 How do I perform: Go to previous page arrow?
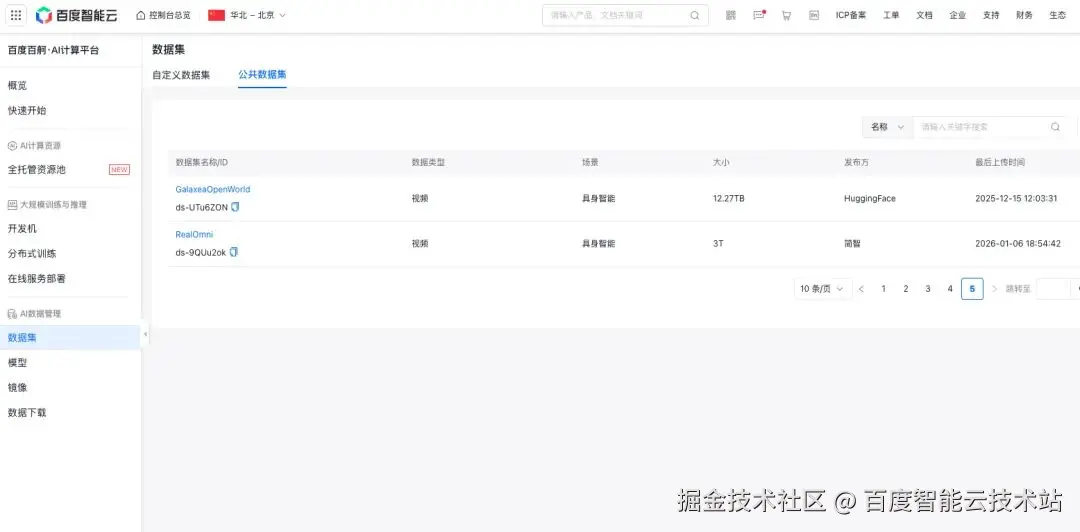[x=861, y=289]
